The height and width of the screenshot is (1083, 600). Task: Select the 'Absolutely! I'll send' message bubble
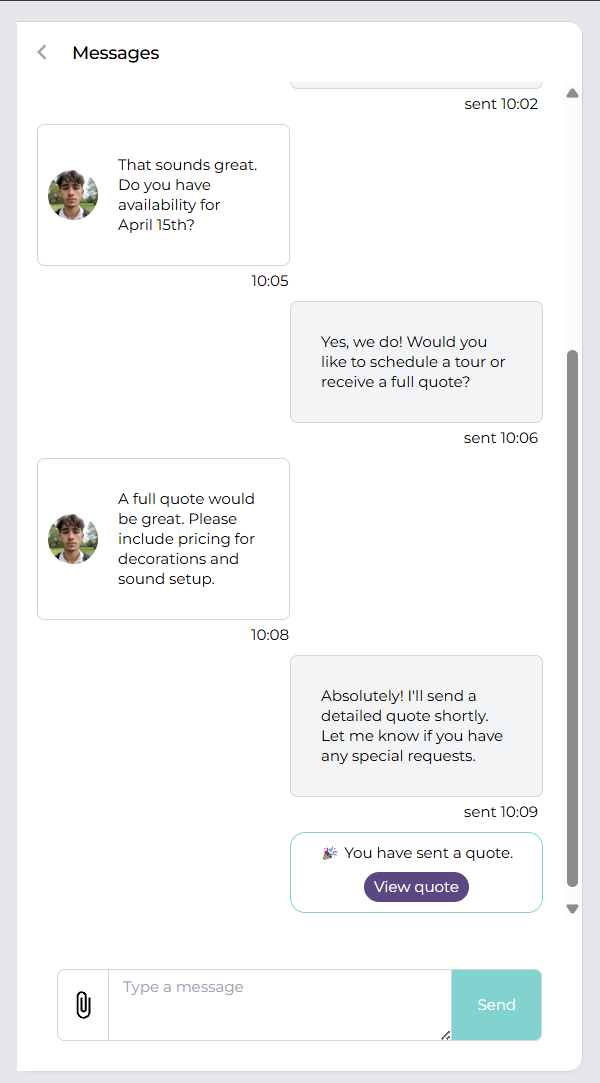[416, 726]
